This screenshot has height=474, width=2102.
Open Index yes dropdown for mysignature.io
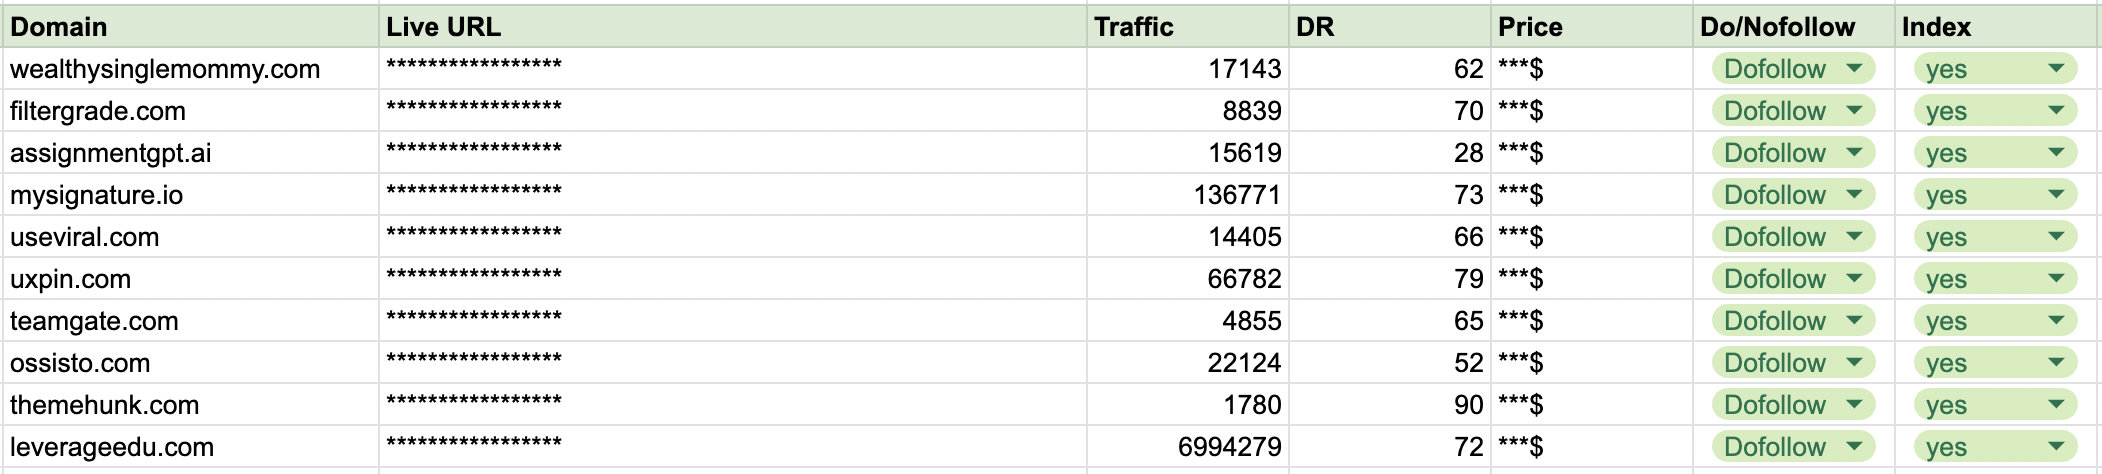coord(2056,195)
